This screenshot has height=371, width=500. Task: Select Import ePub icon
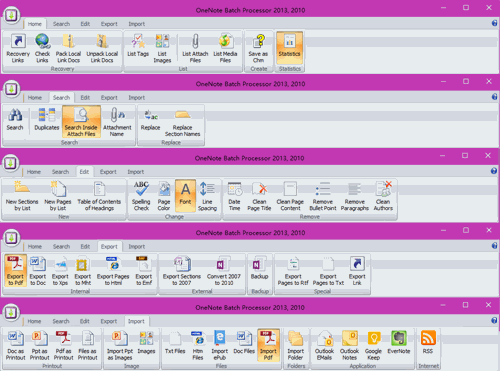click(220, 345)
